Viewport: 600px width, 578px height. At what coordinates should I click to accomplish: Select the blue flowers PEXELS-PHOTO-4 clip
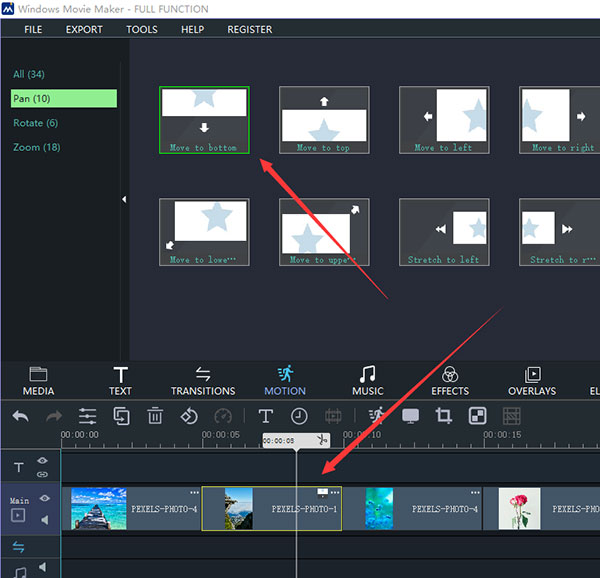(x=412, y=509)
